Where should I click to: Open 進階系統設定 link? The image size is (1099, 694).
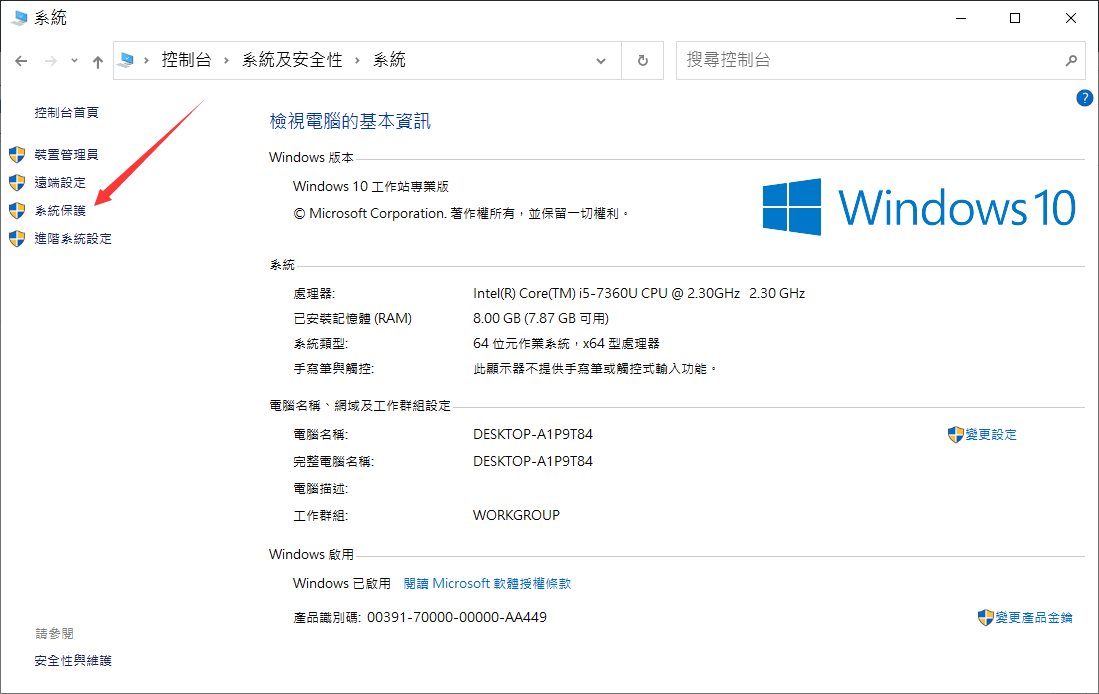73,238
